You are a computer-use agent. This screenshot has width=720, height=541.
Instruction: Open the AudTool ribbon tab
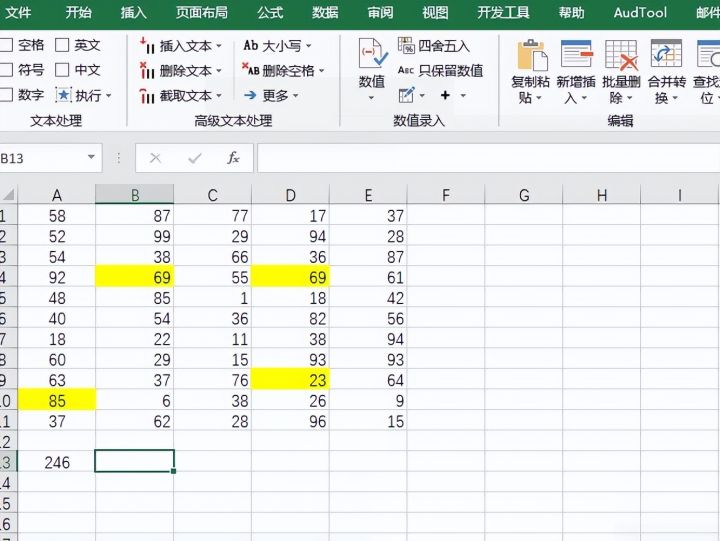coord(640,12)
